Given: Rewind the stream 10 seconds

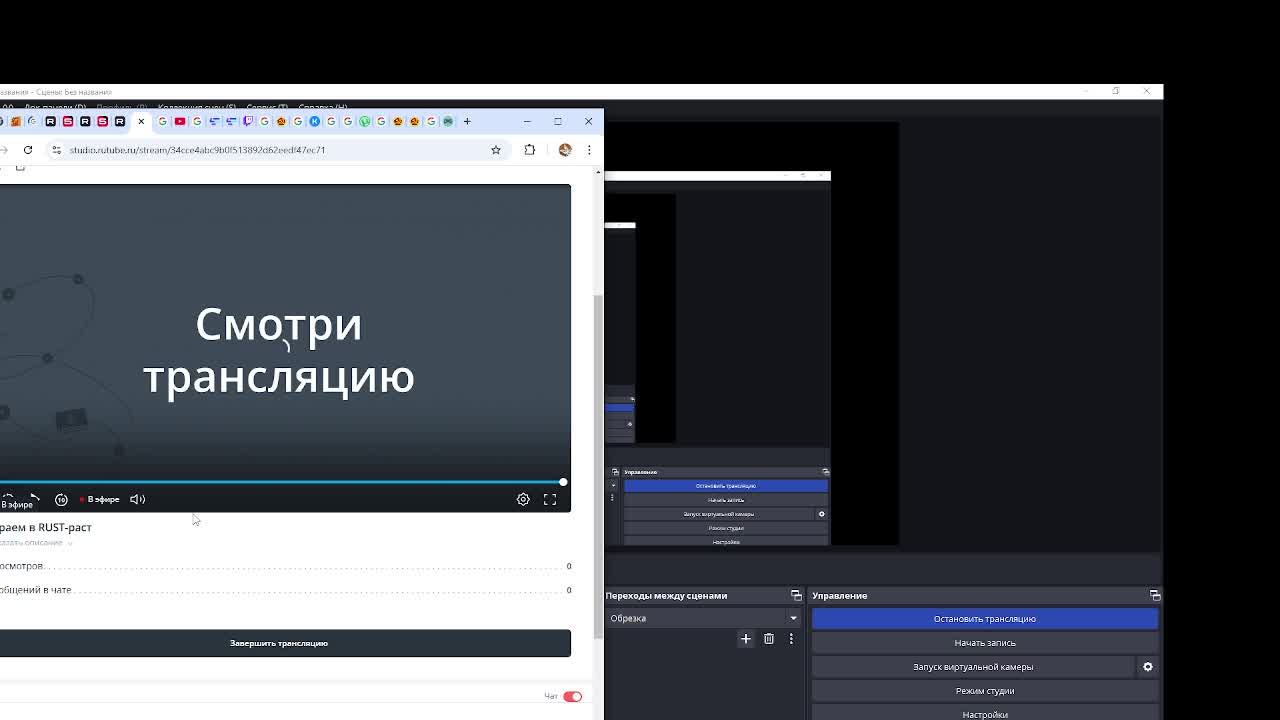Looking at the screenshot, I should pyautogui.click(x=61, y=499).
